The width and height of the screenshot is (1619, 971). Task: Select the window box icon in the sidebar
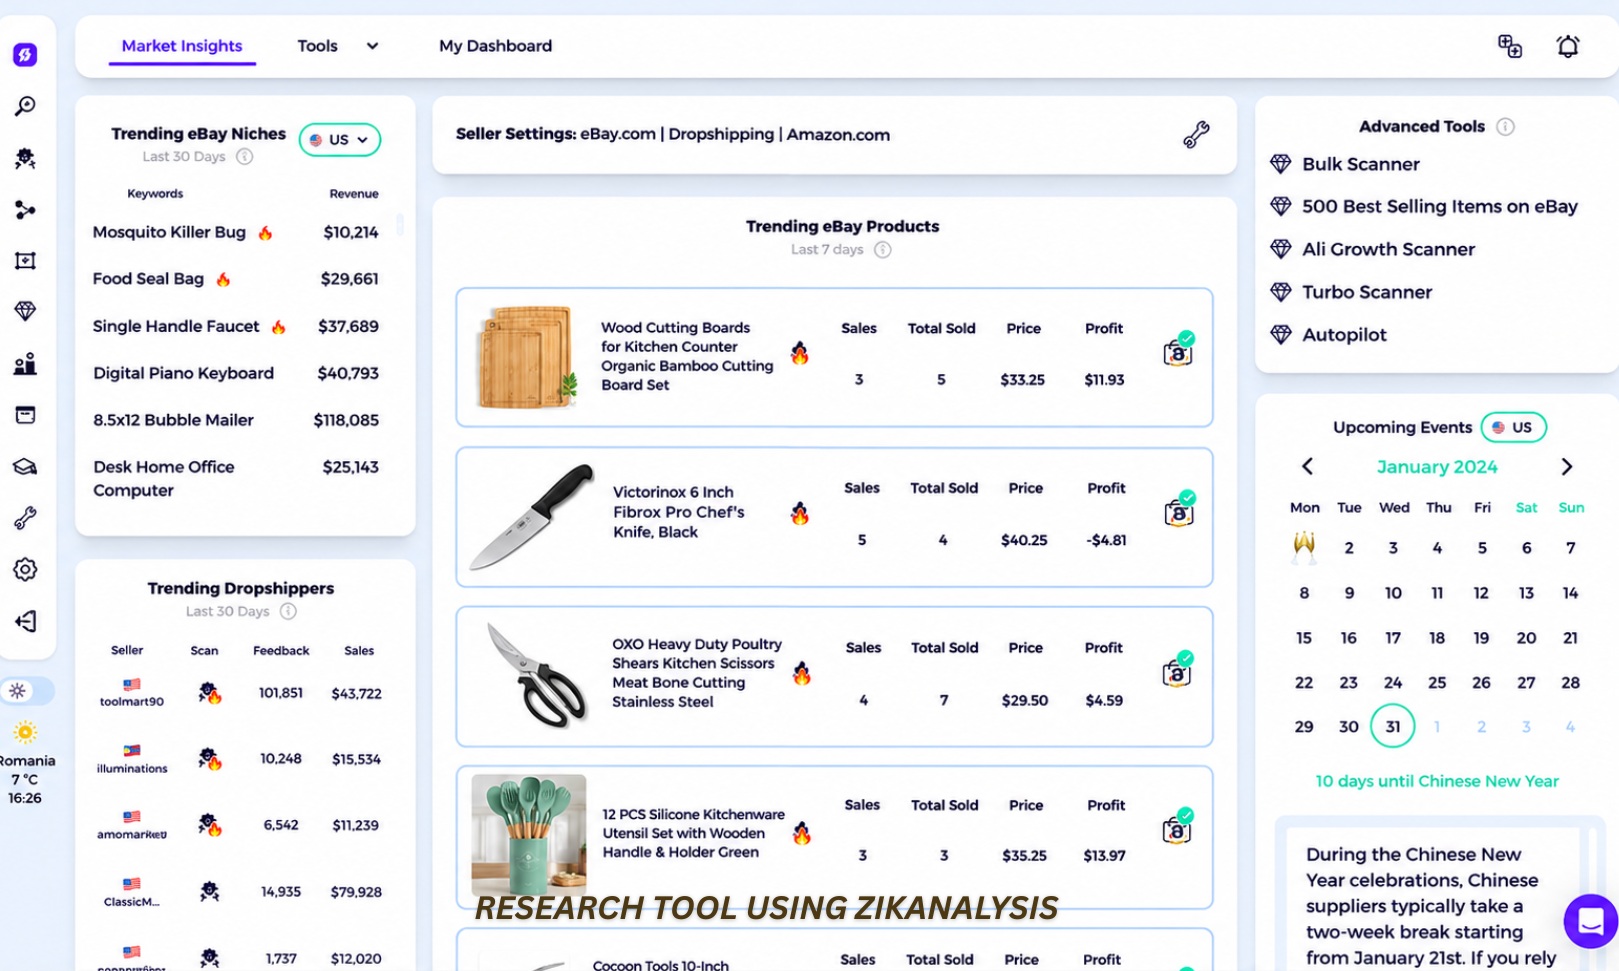pos(25,415)
